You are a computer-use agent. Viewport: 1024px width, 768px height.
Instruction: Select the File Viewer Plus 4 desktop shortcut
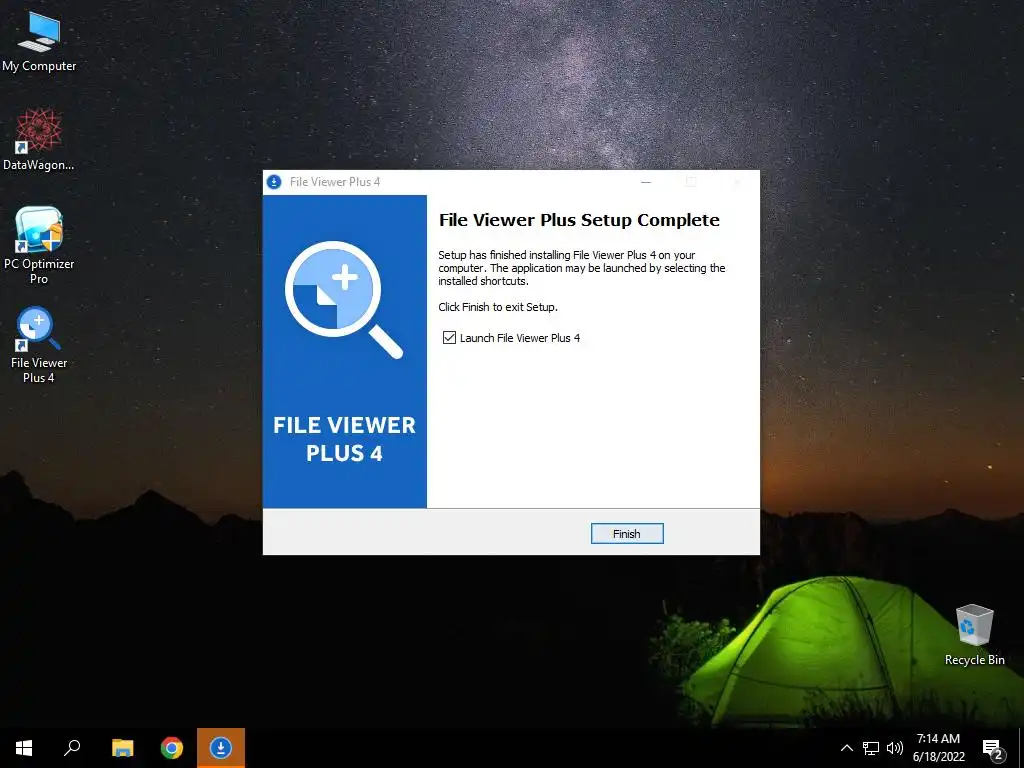(39, 345)
